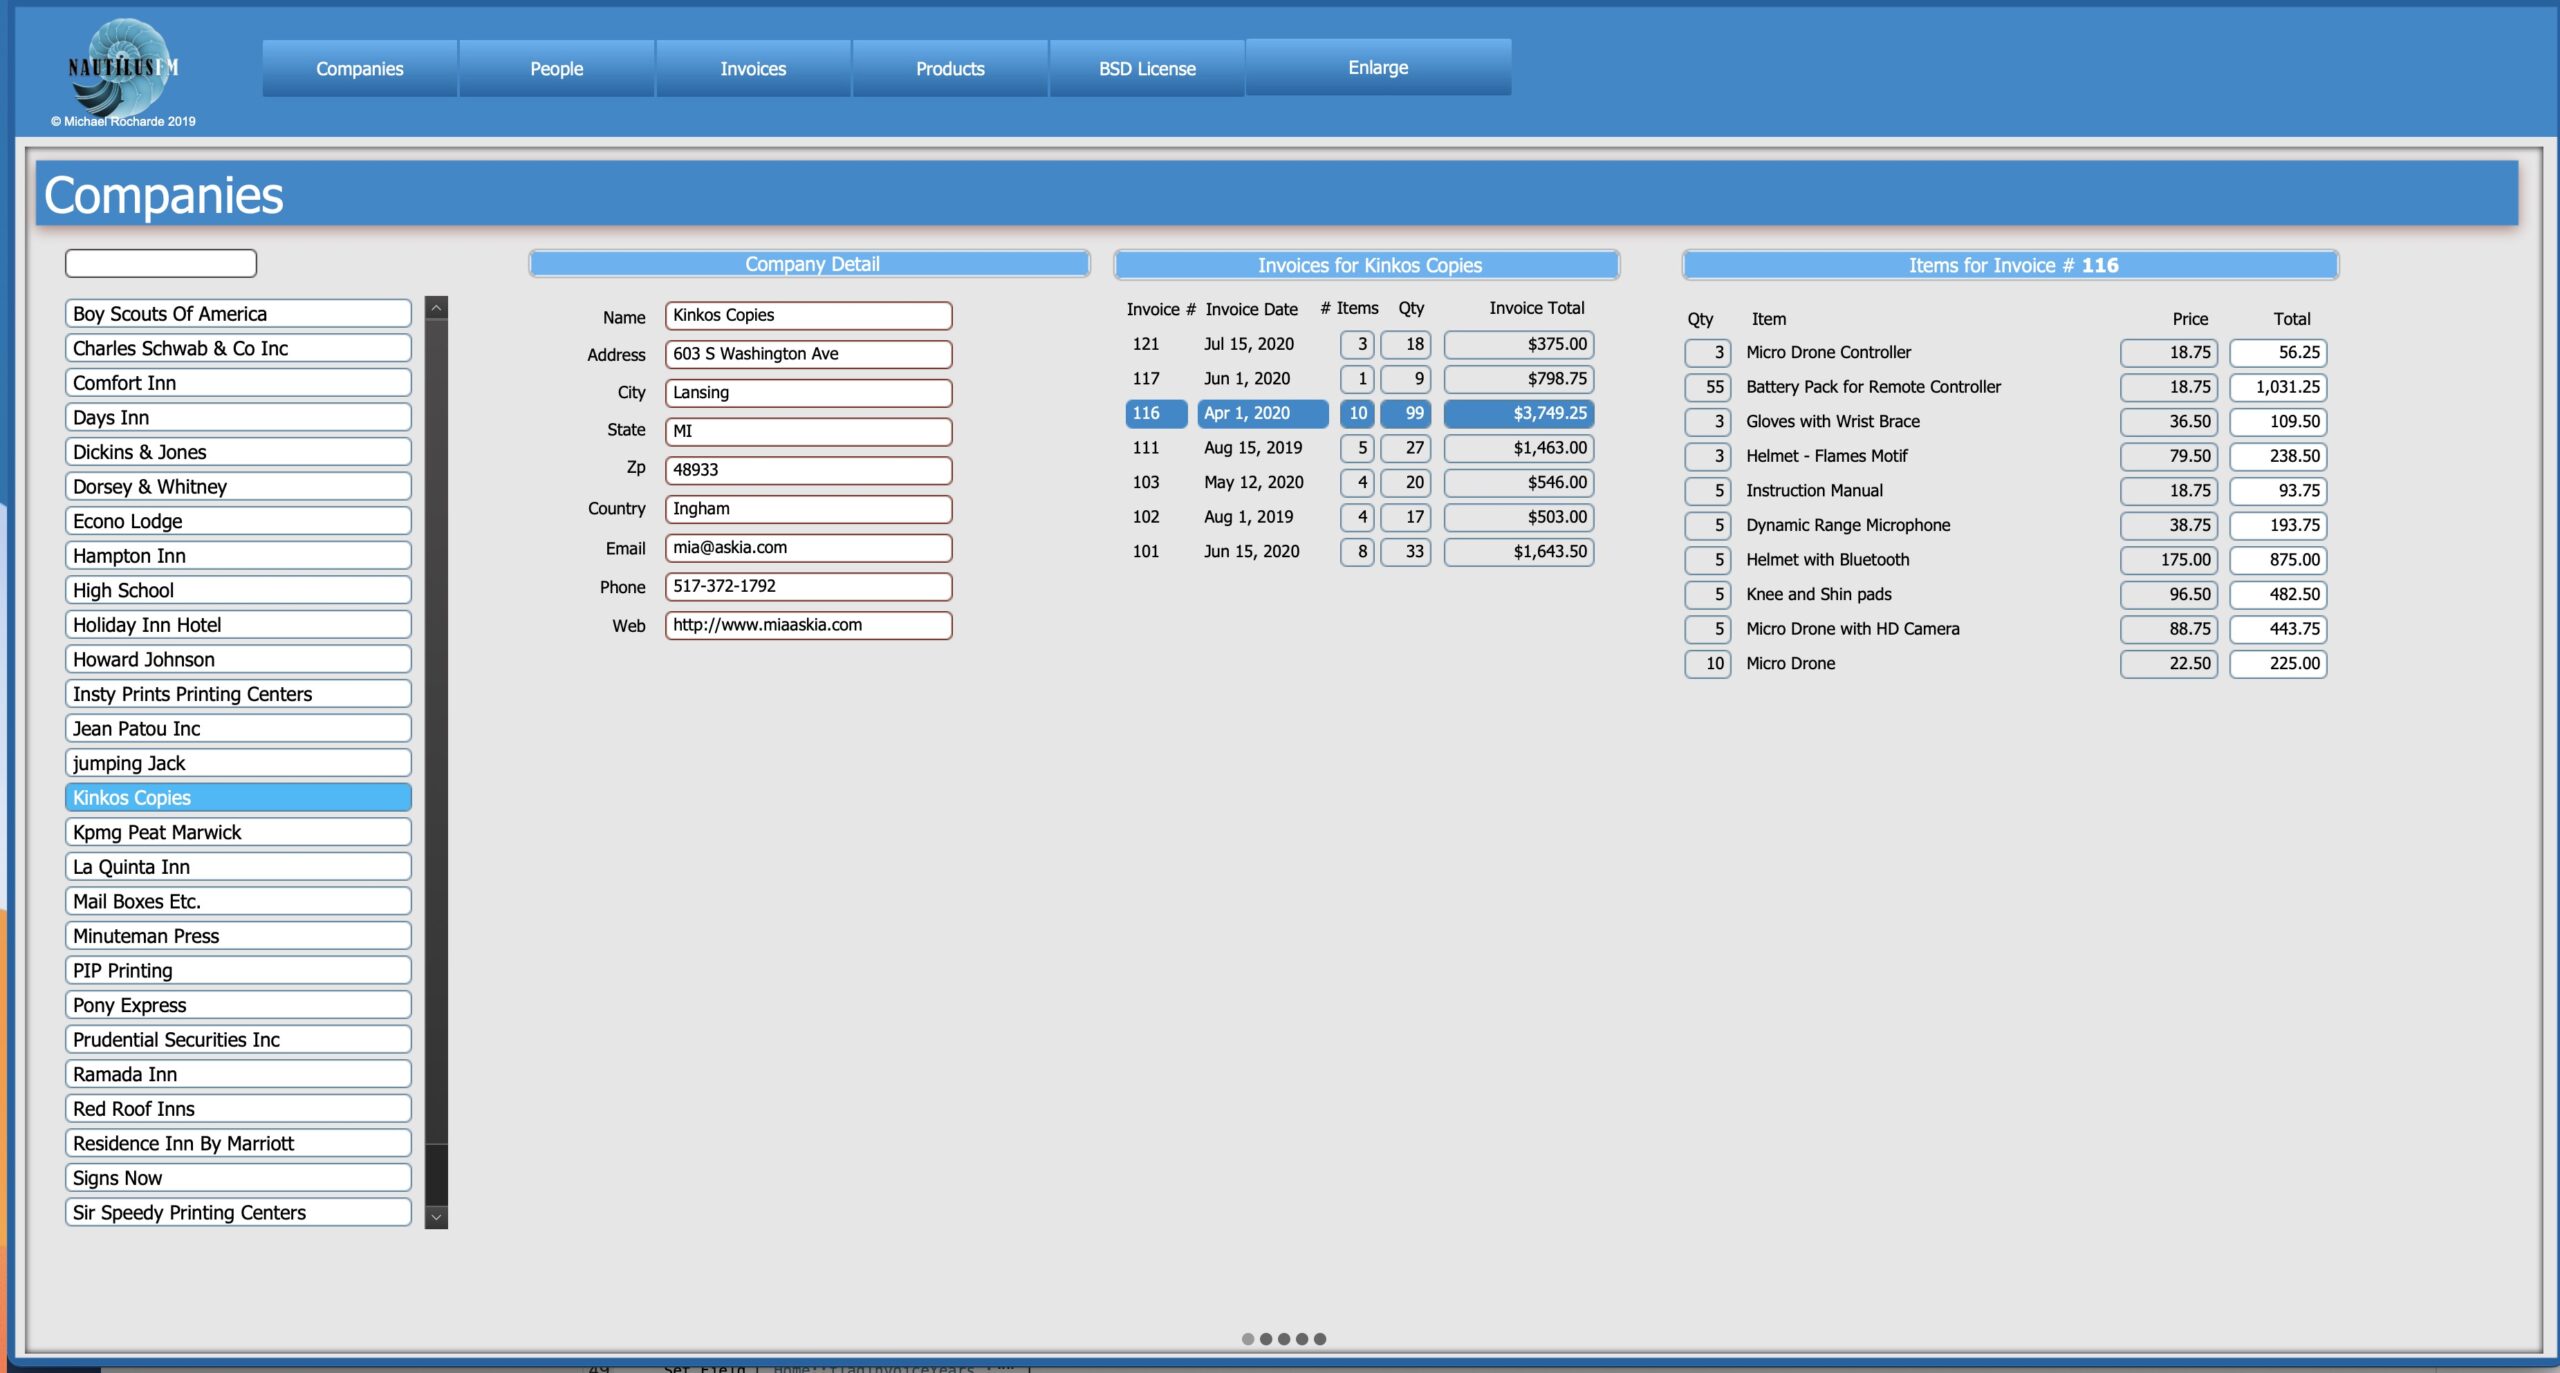Click the Phone field 517-372-1792
2560x1373 pixels.
(x=808, y=586)
